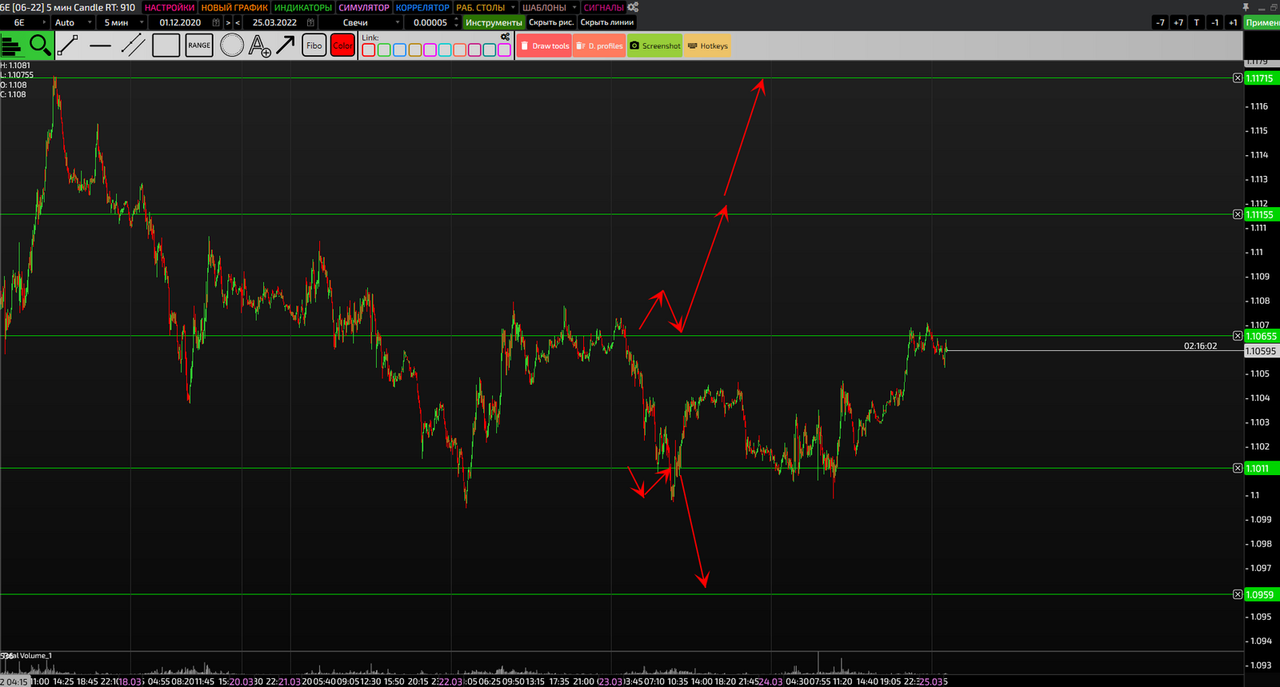Click the +1 day button
Image resolution: width=1280 pixels, height=687 pixels.
(x=1232, y=22)
